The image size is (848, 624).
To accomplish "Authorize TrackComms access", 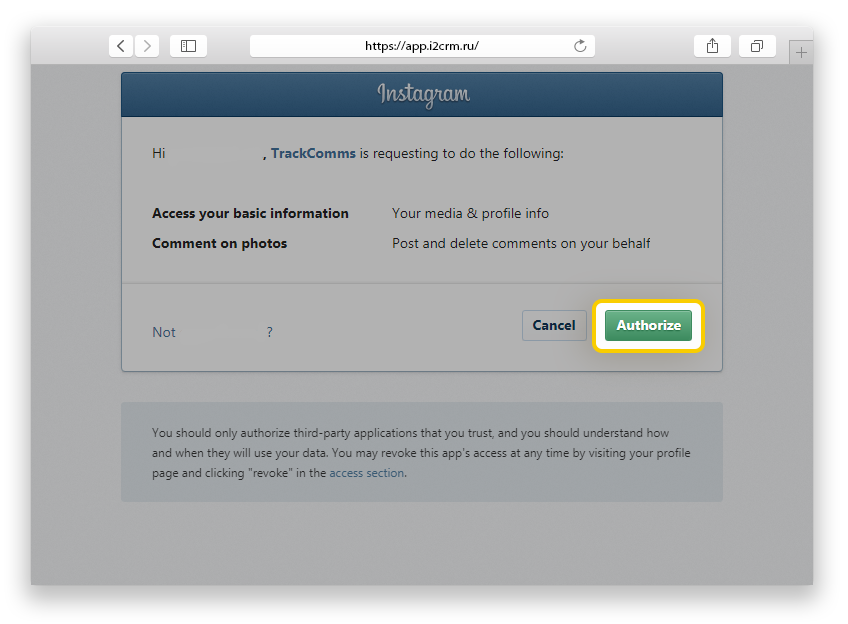I will 648,326.
